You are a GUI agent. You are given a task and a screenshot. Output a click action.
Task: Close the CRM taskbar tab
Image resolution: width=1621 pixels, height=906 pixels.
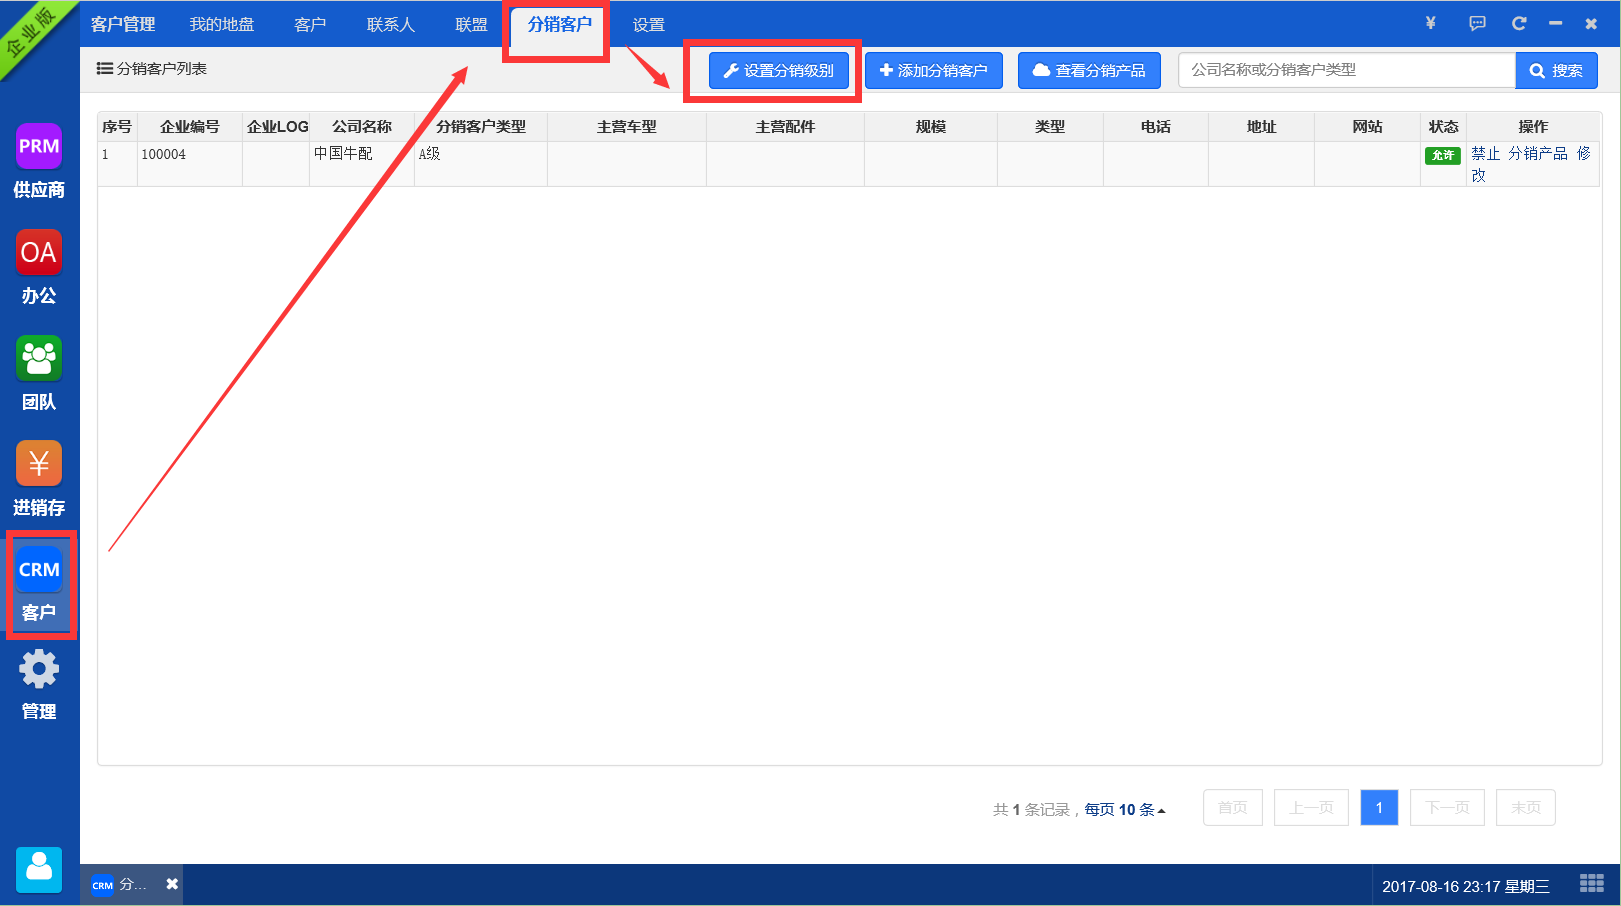(x=172, y=884)
